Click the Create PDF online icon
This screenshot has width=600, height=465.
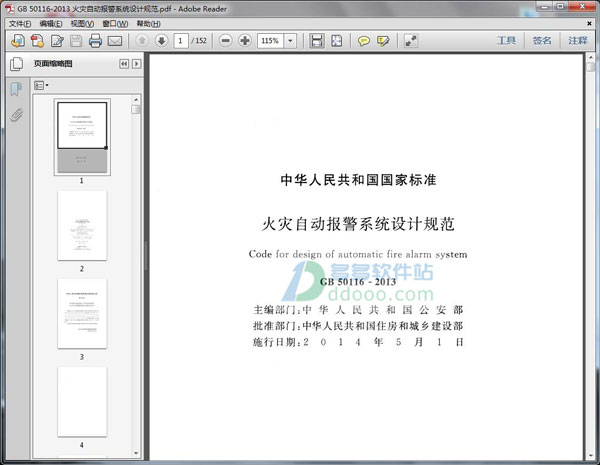18,41
